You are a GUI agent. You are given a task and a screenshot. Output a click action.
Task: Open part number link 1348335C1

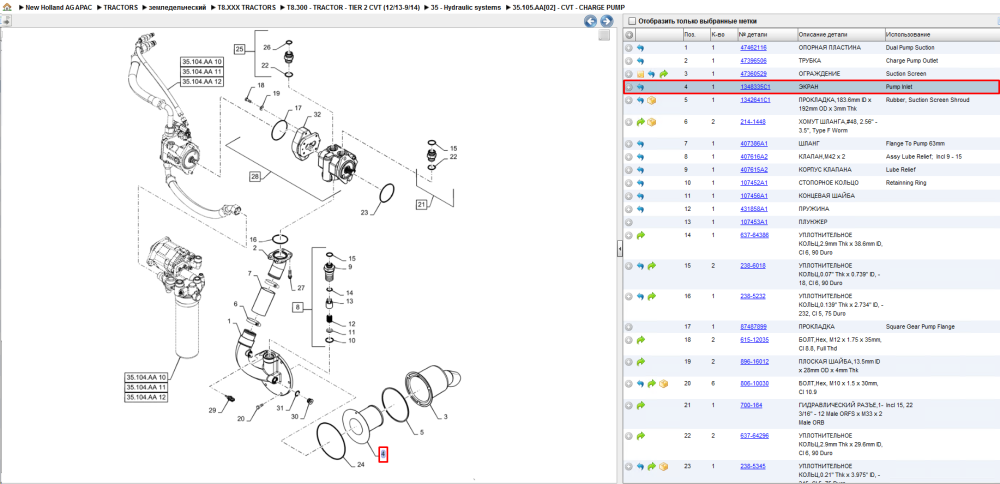pos(755,87)
